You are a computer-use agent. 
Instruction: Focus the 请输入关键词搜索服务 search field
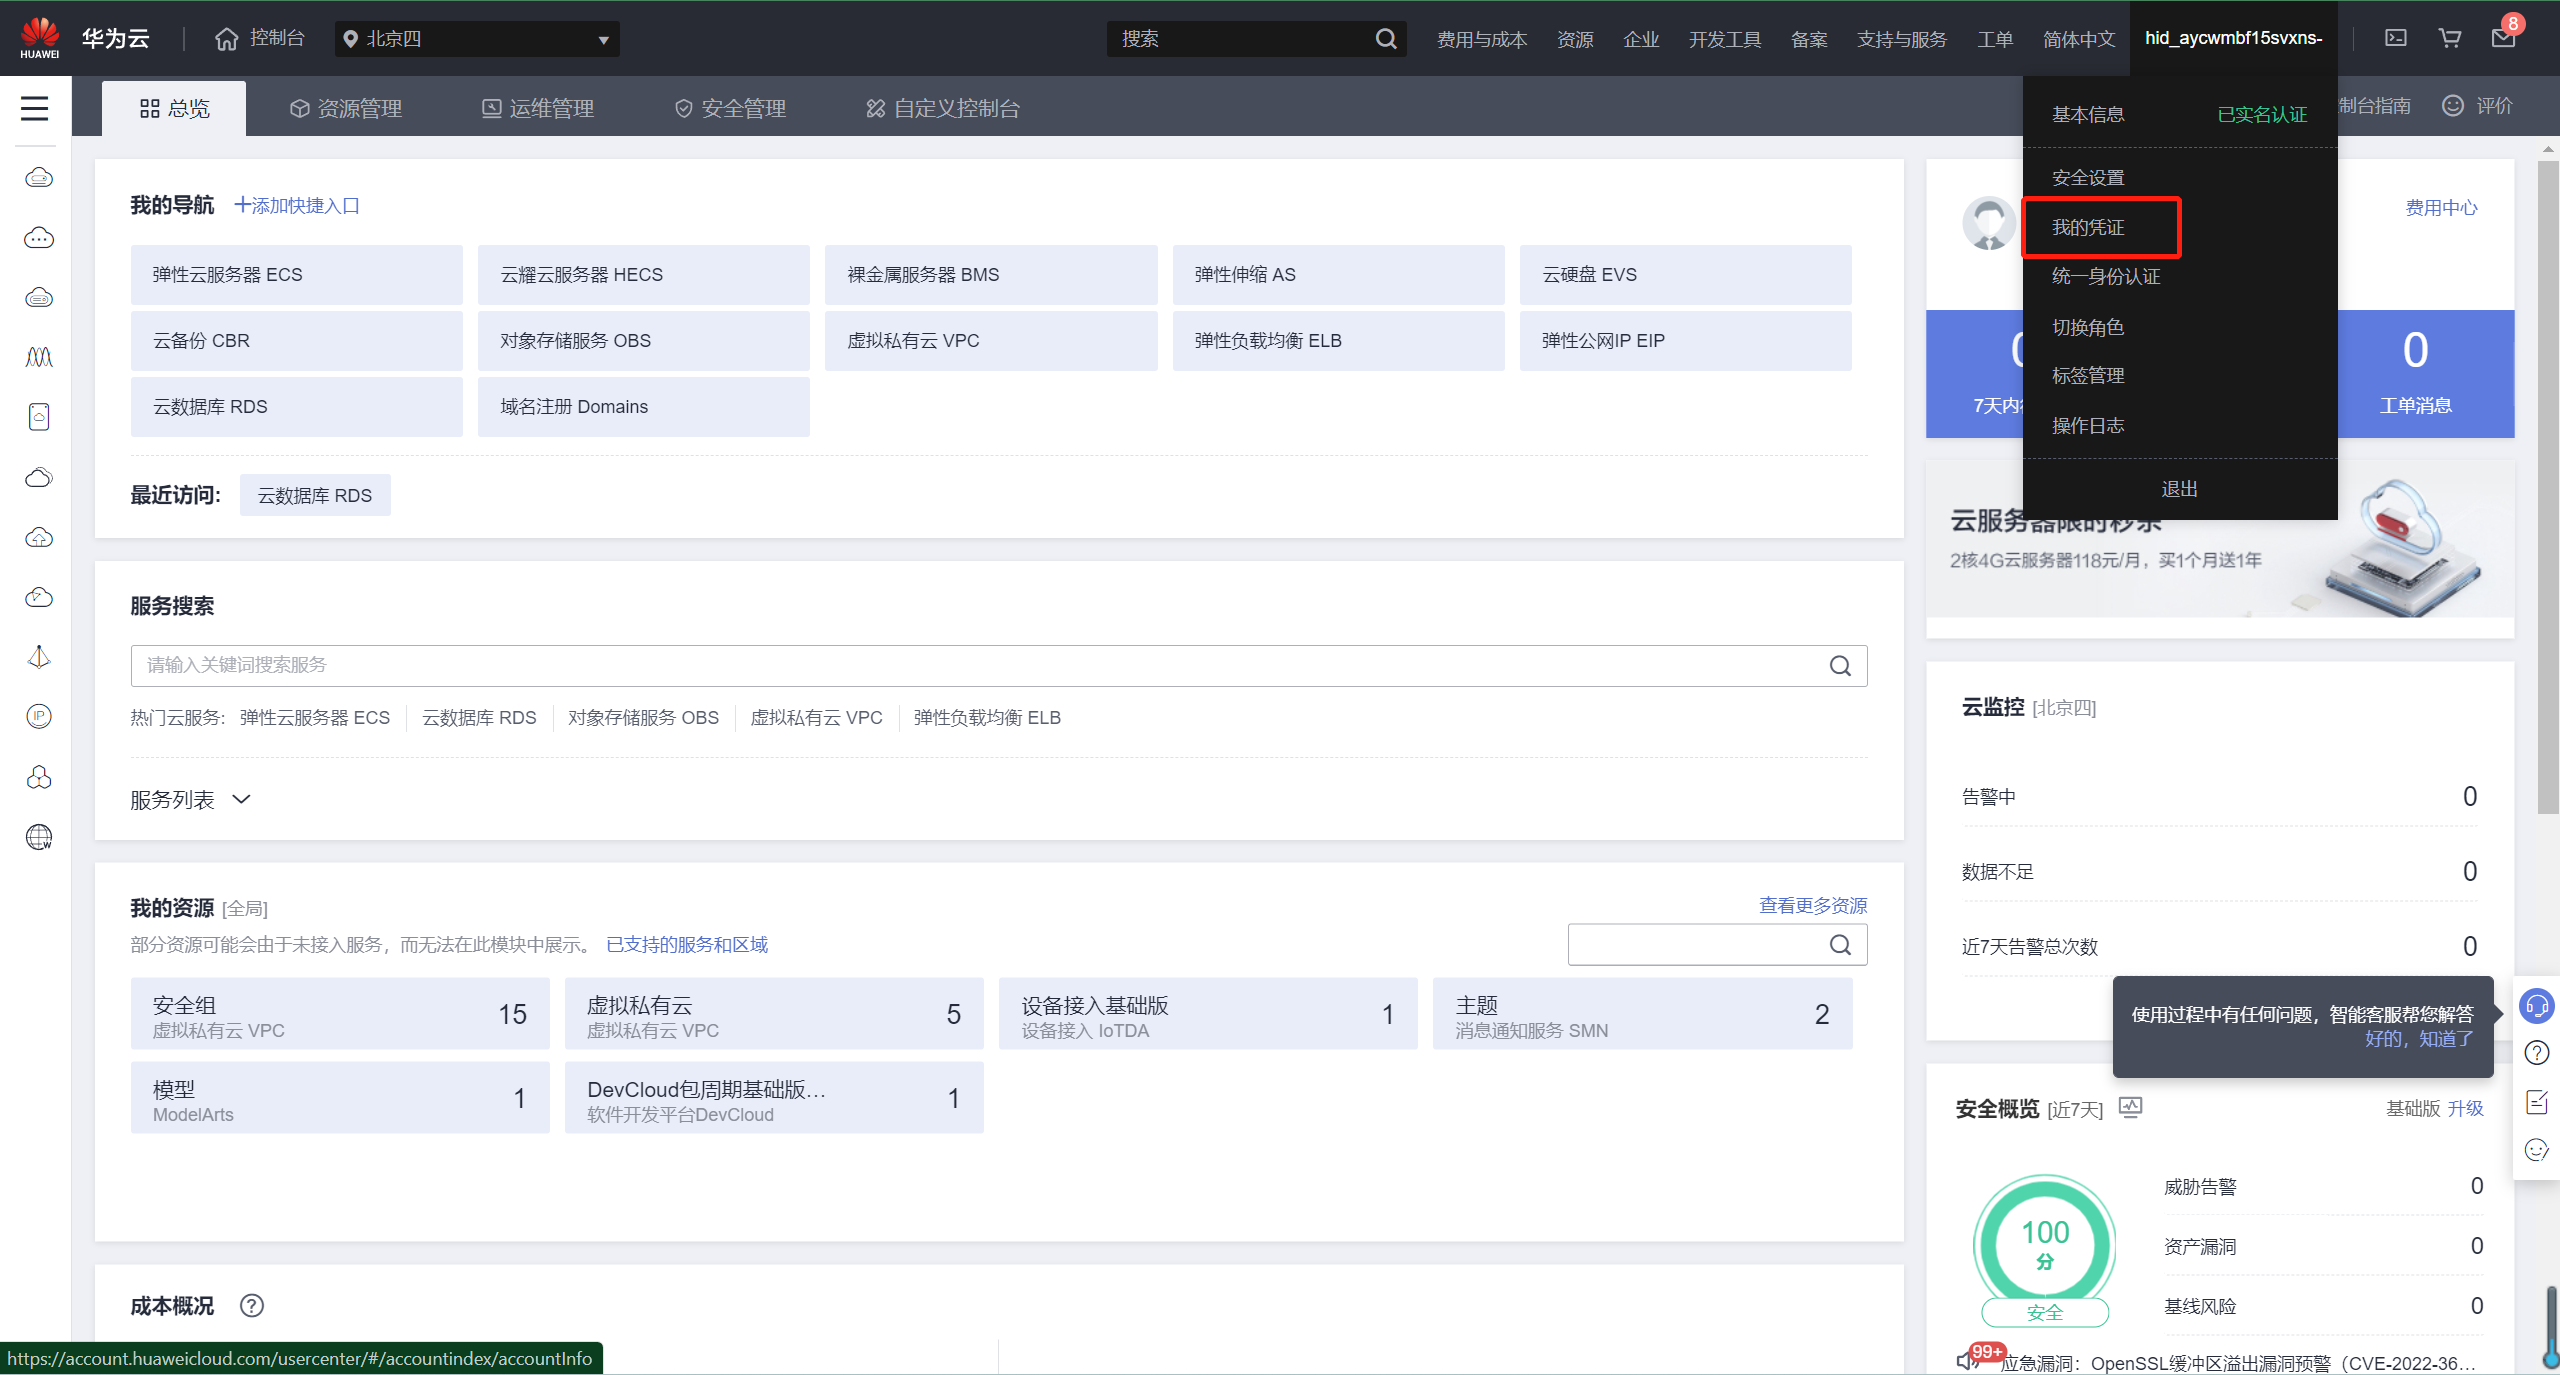coord(980,665)
